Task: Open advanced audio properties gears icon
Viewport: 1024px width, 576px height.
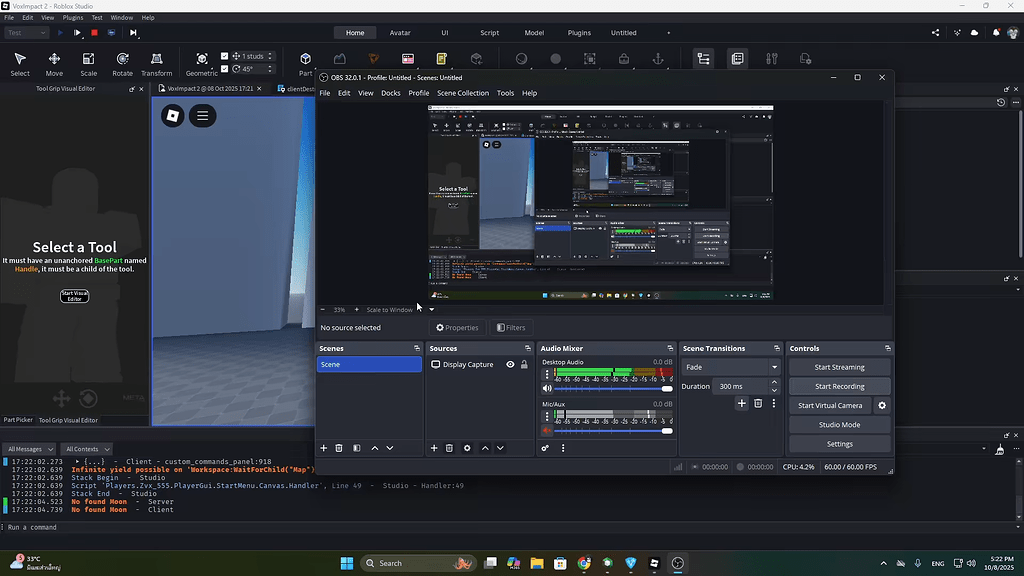Action: click(545, 448)
